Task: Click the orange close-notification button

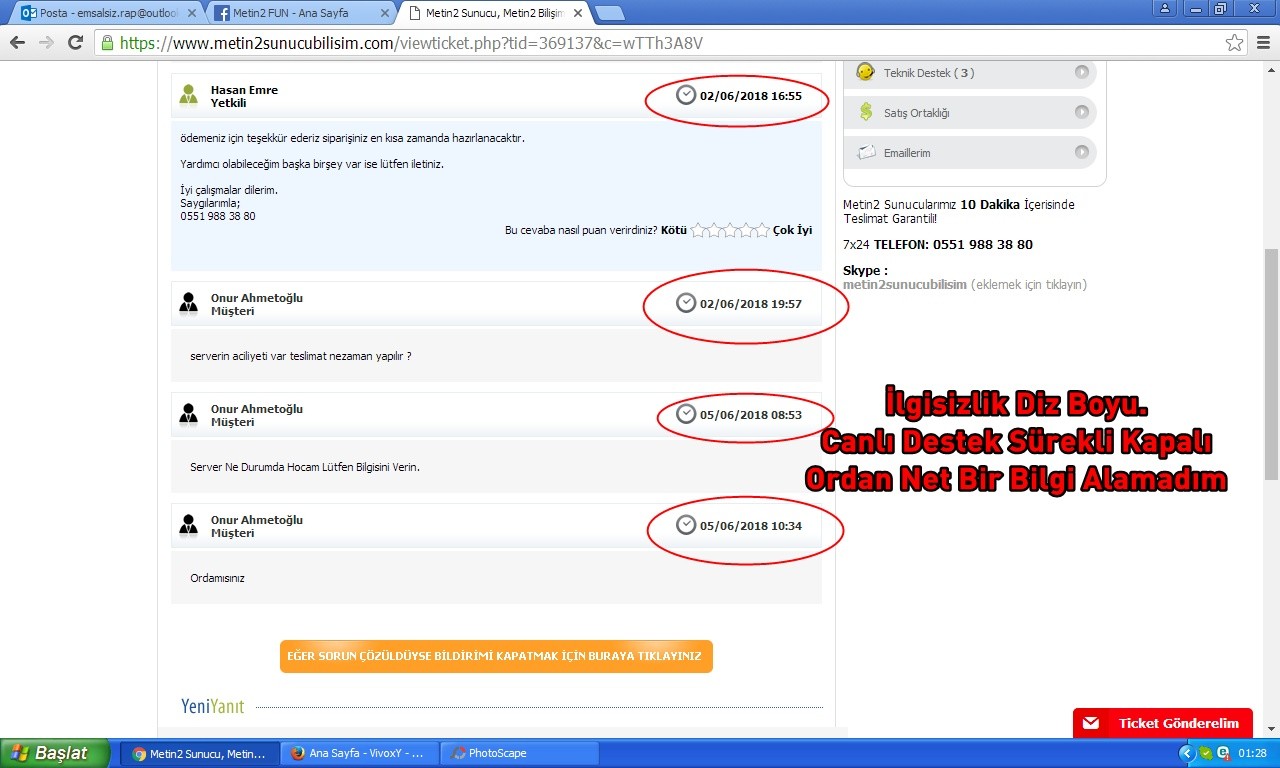Action: click(496, 656)
